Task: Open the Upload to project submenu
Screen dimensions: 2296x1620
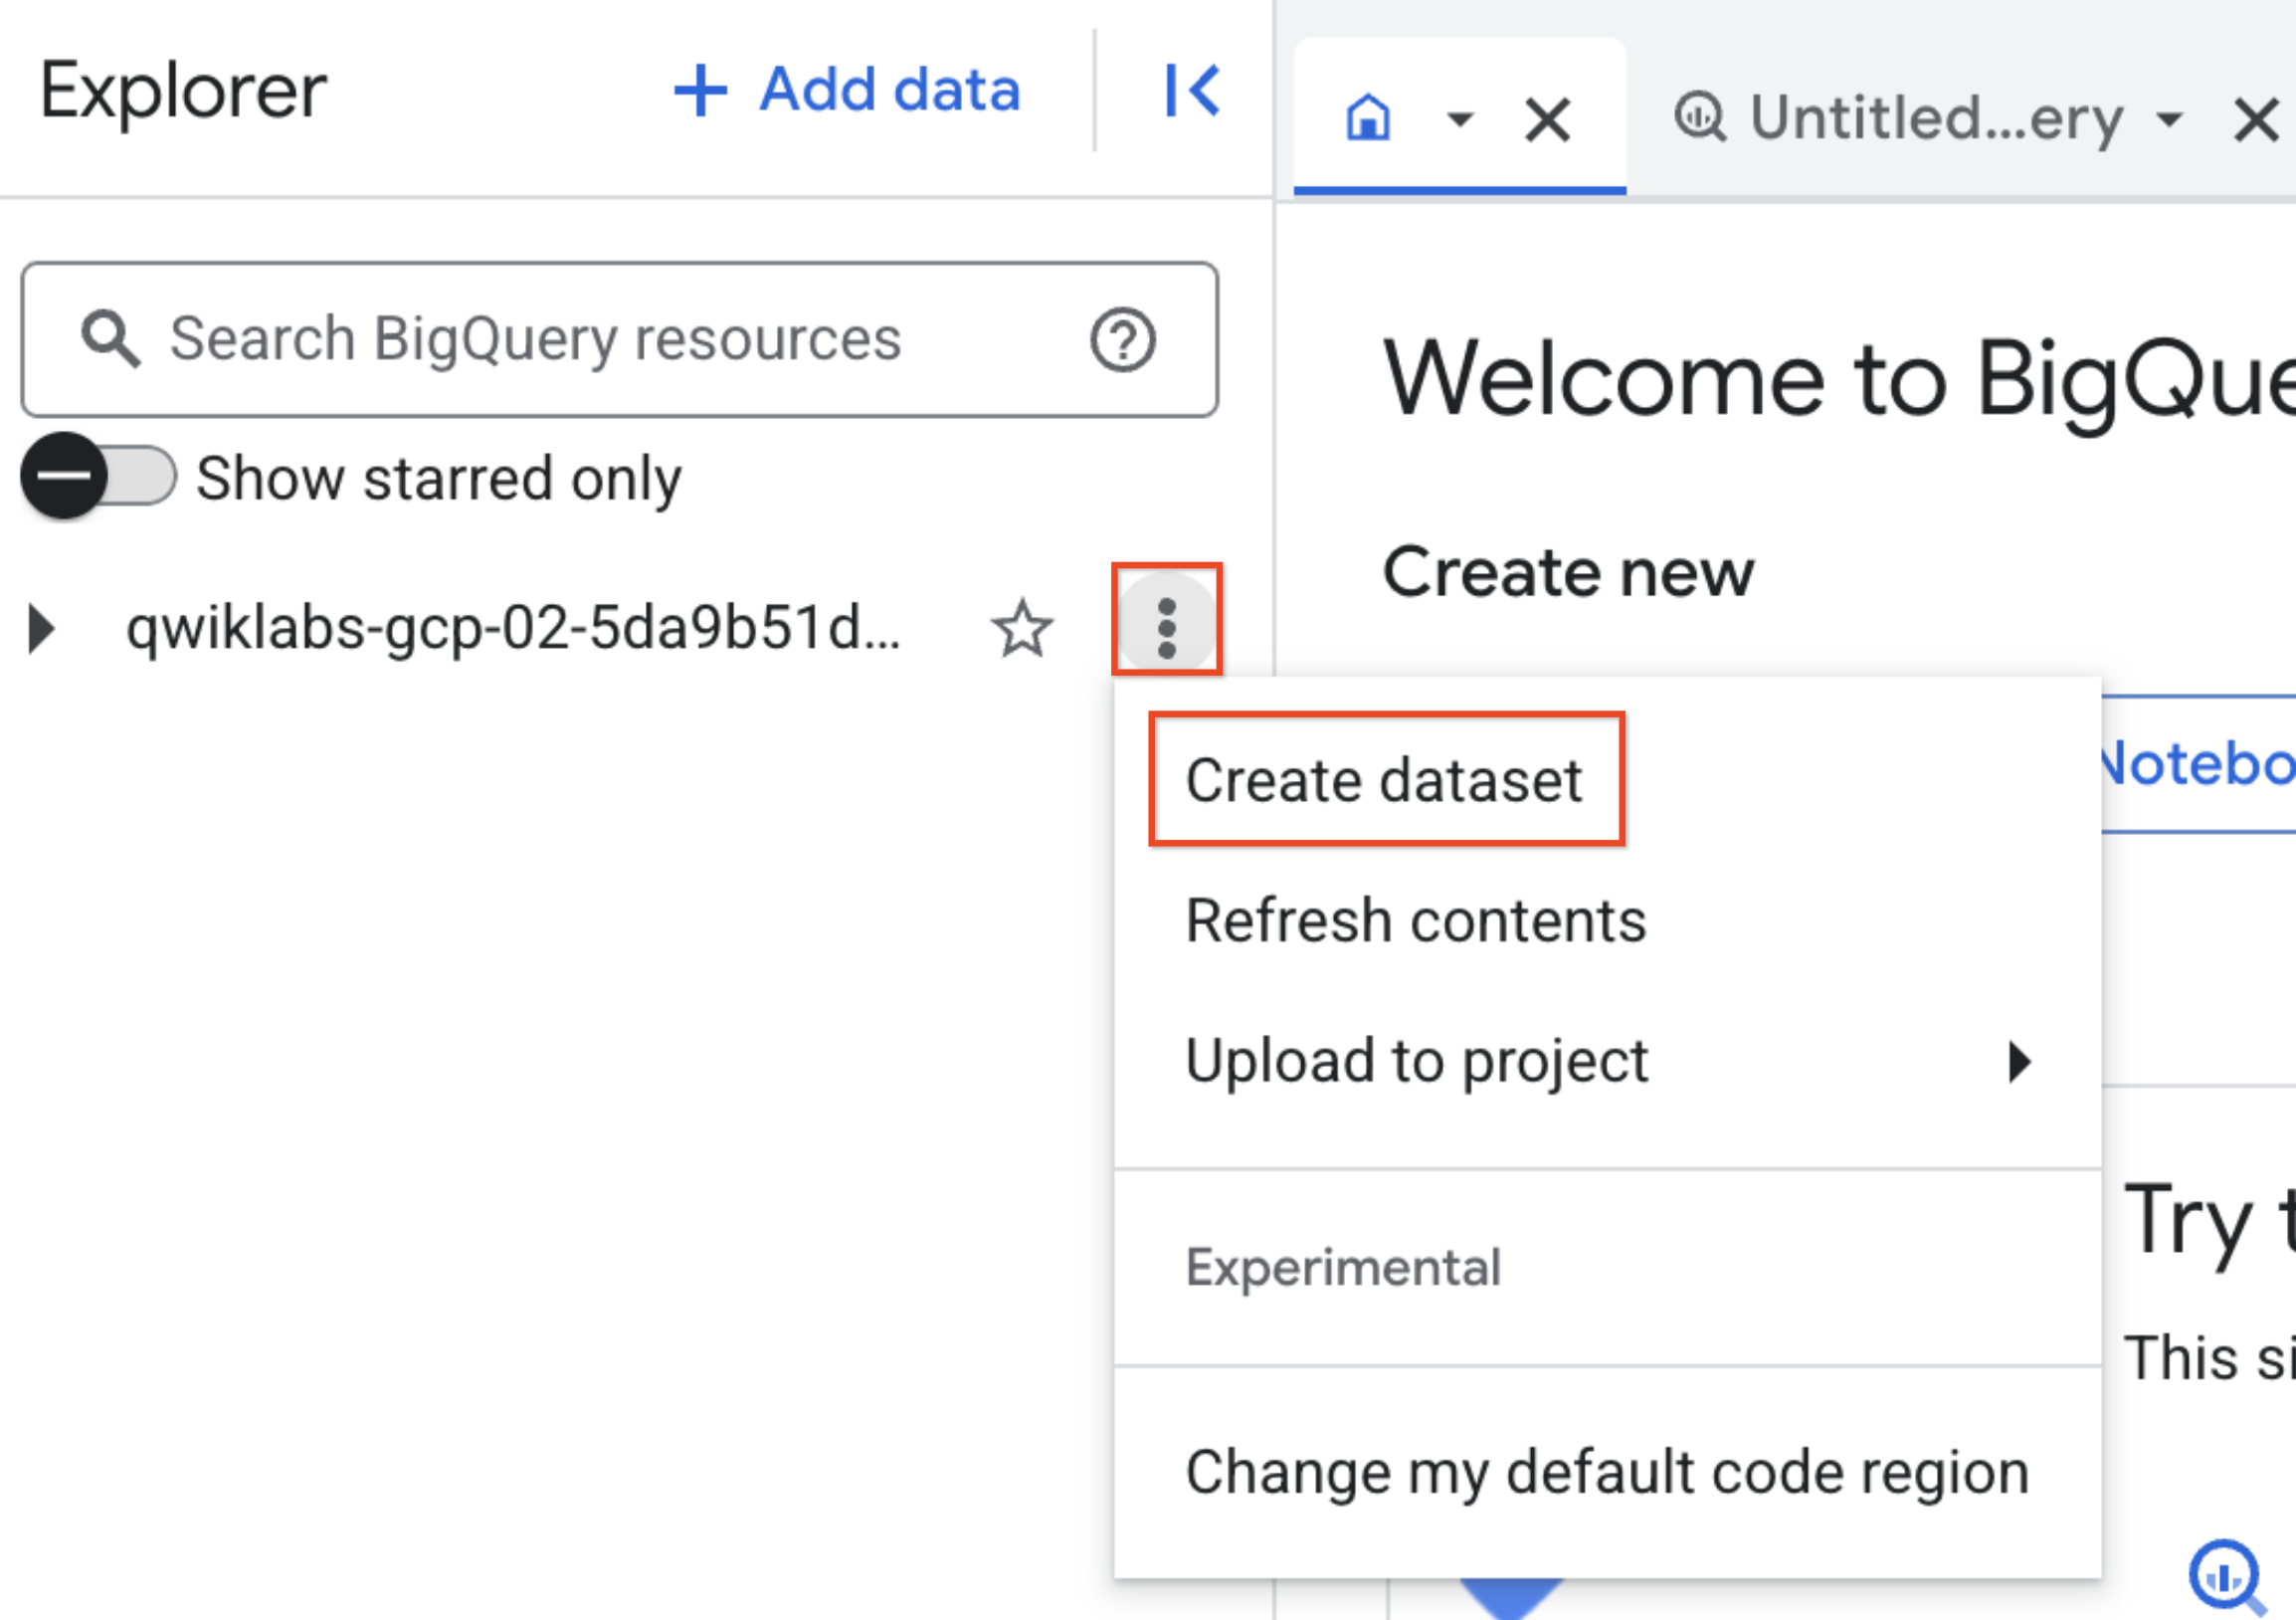Action: pyautogui.click(x=1608, y=1061)
